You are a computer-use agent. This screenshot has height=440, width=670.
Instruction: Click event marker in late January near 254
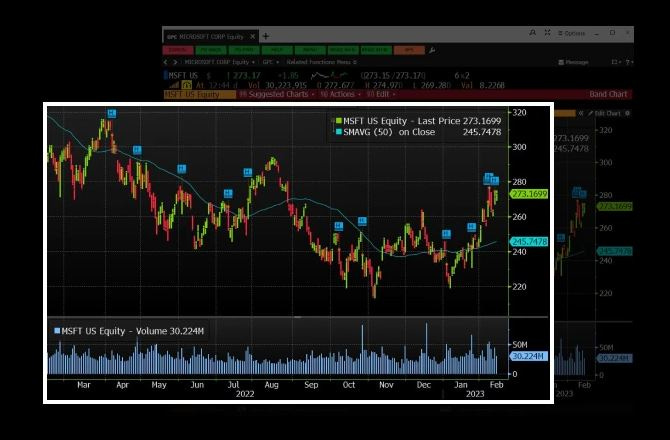pos(471,227)
